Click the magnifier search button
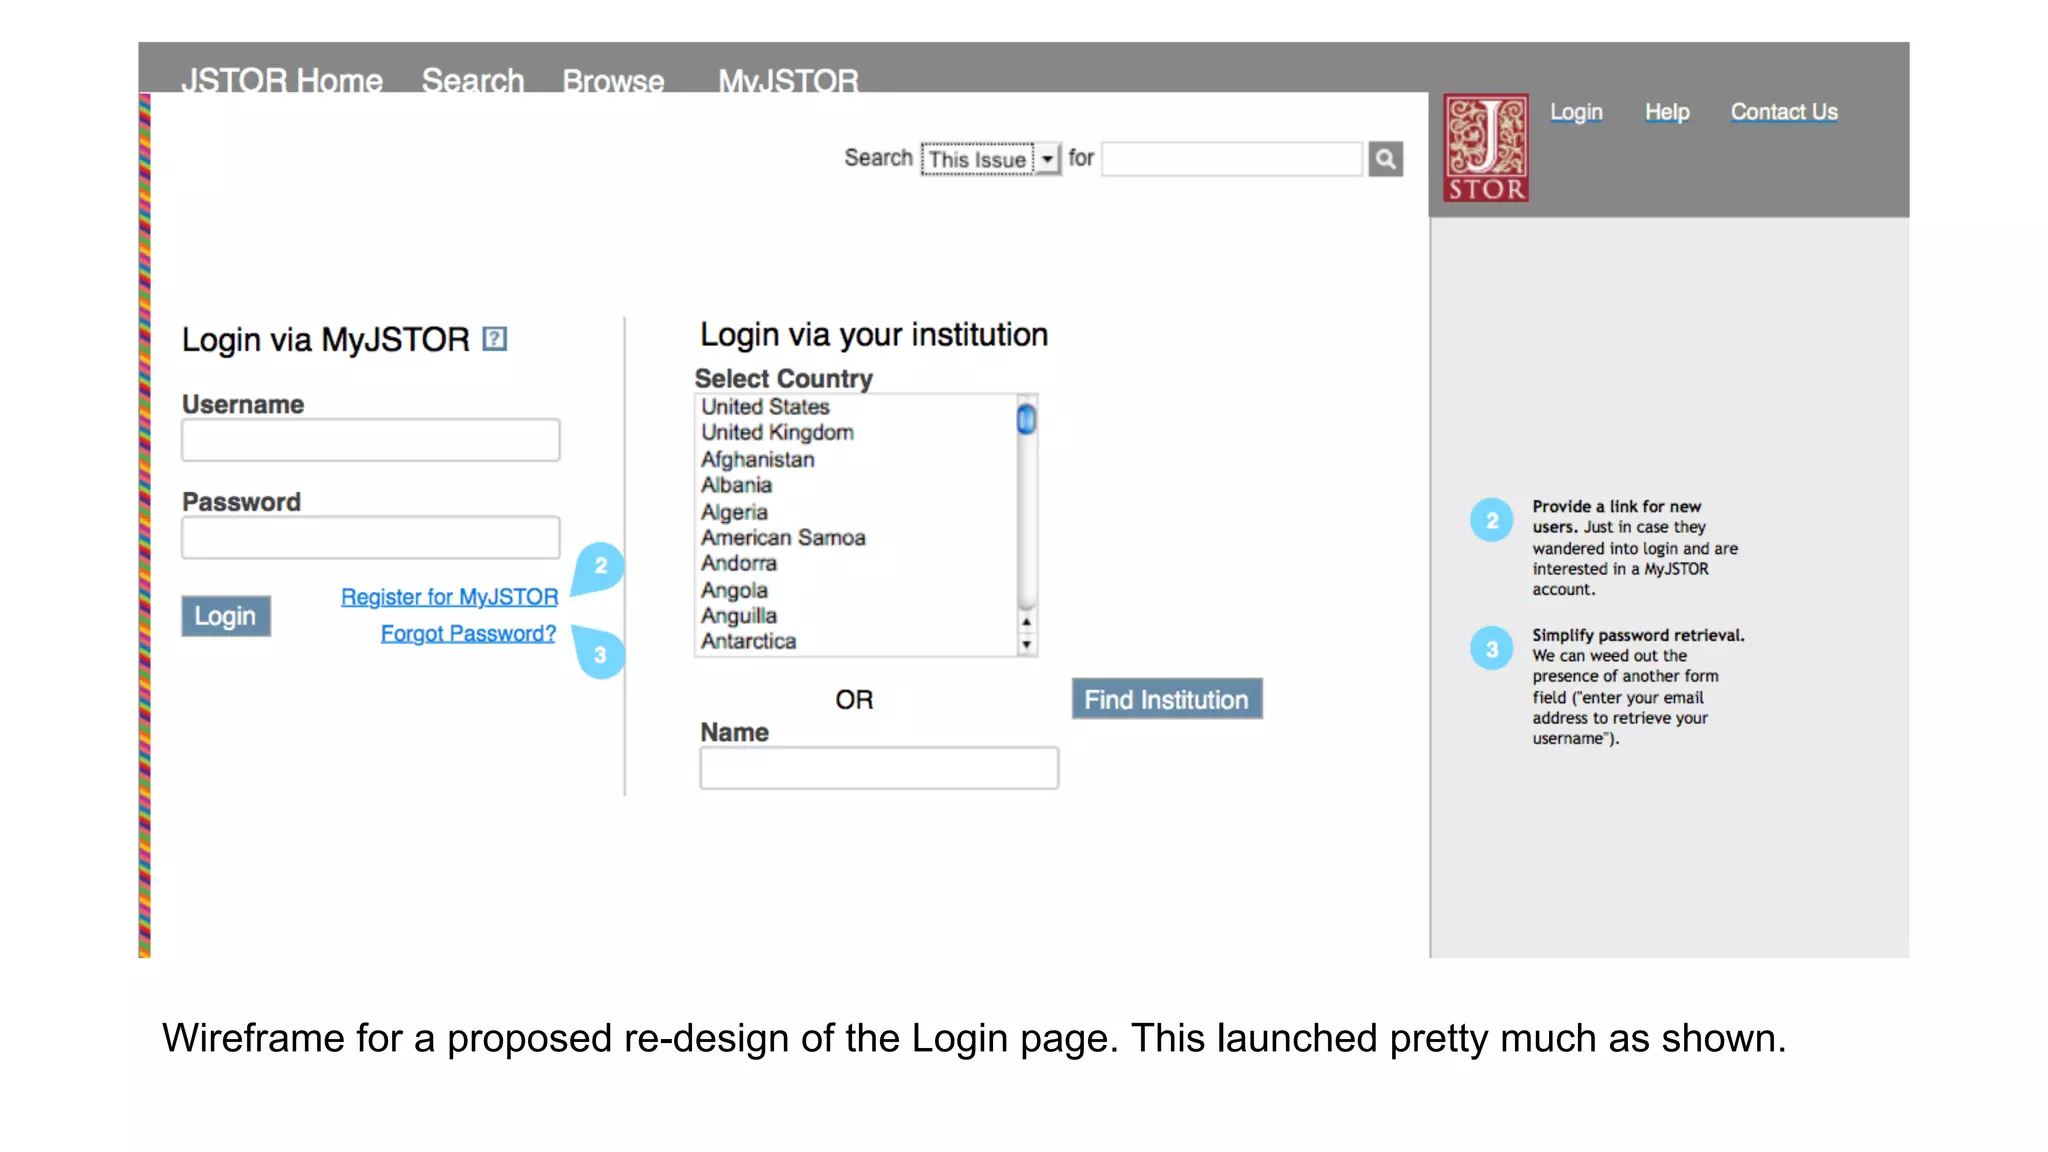 pyautogui.click(x=1385, y=159)
